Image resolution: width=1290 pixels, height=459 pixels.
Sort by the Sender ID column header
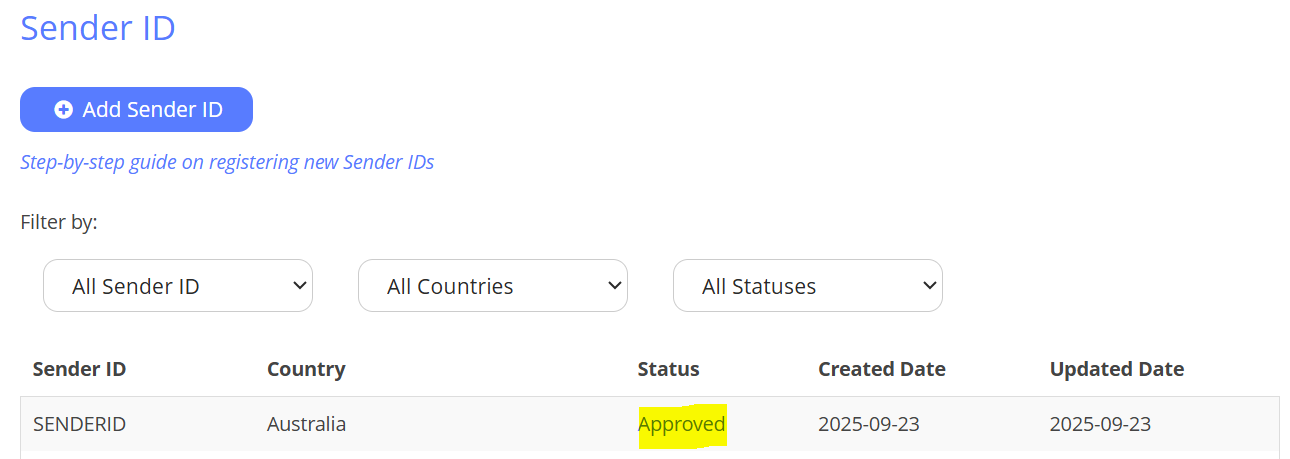[x=79, y=369]
